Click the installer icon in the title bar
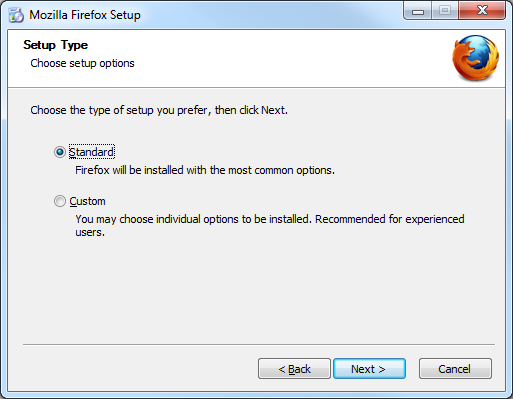The height and width of the screenshot is (399, 513). [16, 15]
